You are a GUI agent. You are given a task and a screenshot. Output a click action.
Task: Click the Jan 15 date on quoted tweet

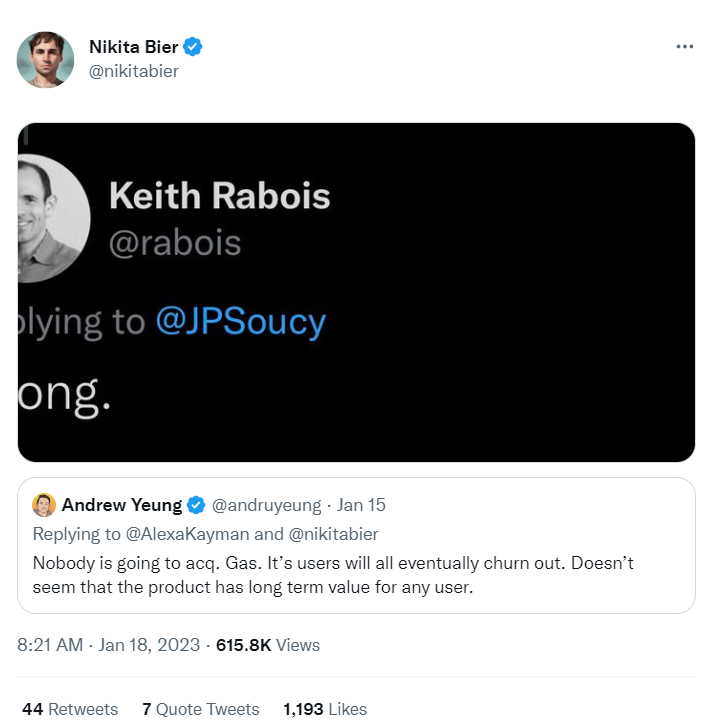(x=361, y=505)
